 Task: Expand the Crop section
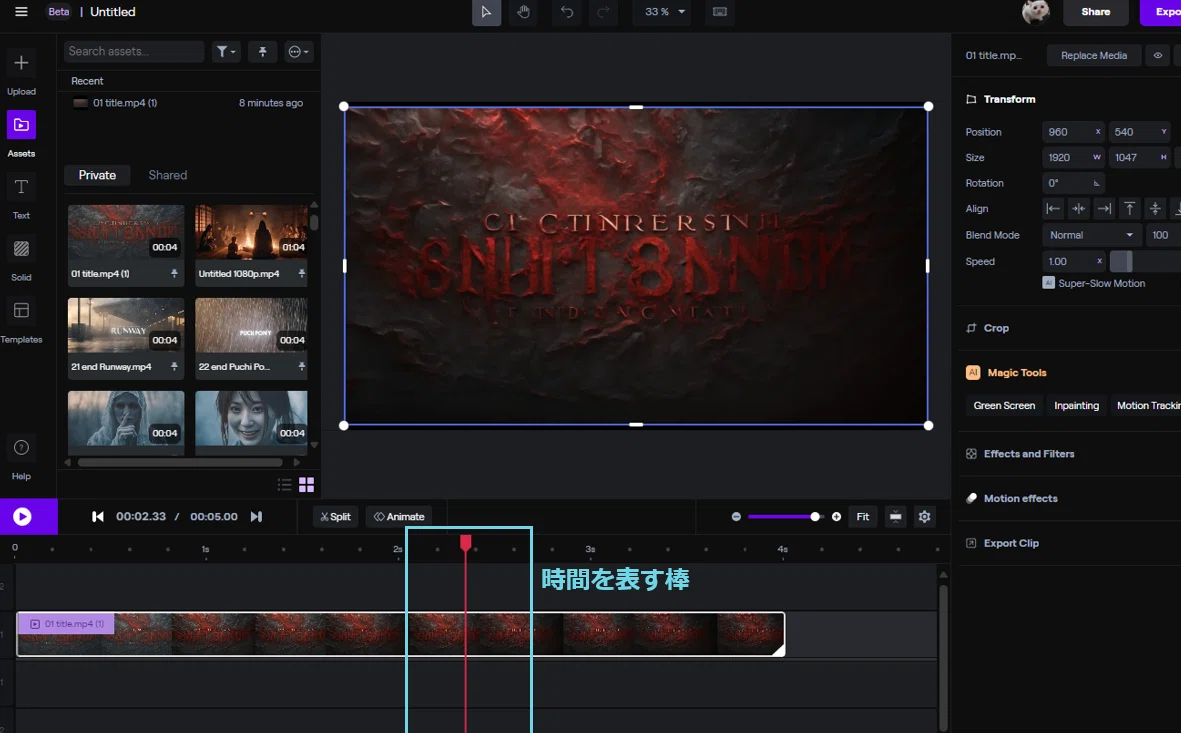(996, 328)
